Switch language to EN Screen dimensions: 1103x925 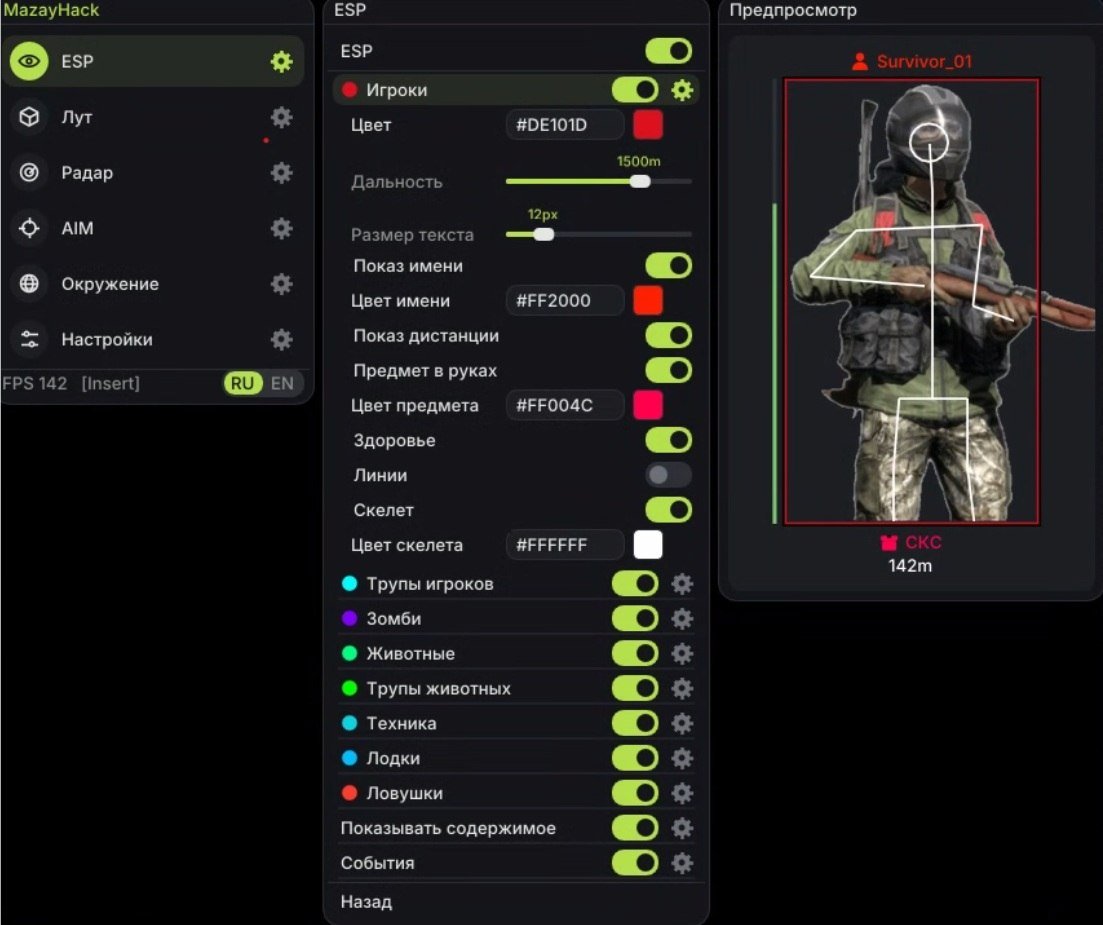click(x=282, y=383)
